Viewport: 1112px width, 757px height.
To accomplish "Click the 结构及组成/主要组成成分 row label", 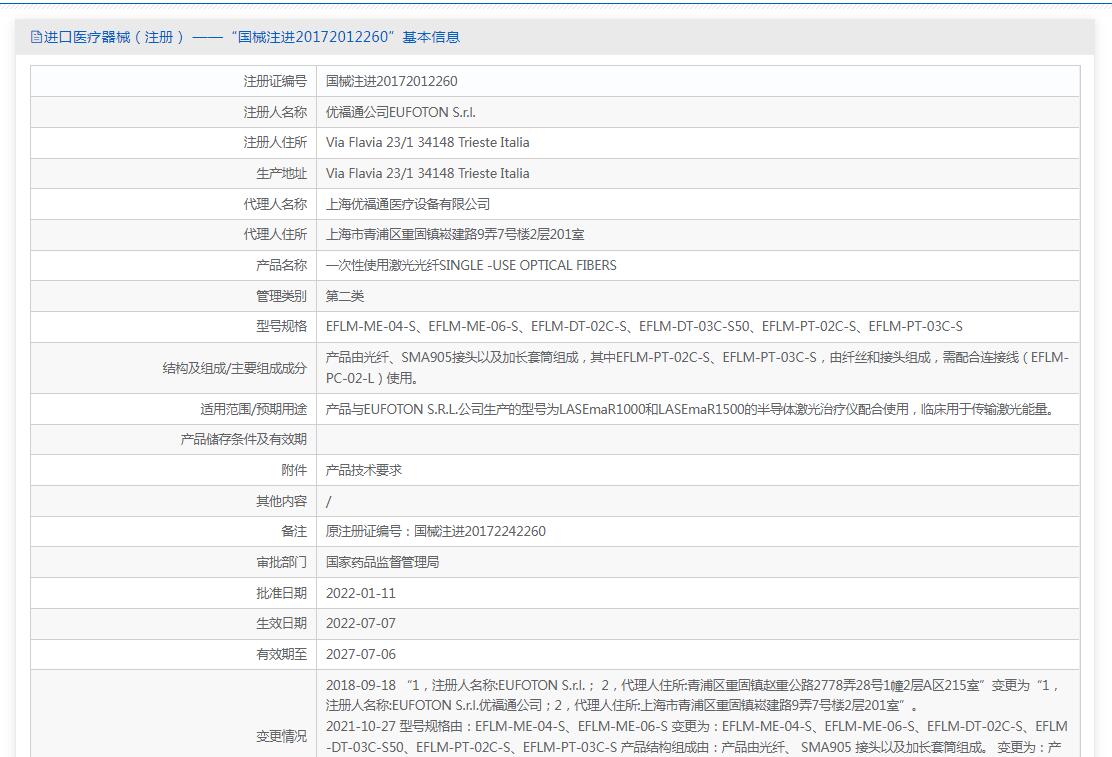I will [235, 368].
